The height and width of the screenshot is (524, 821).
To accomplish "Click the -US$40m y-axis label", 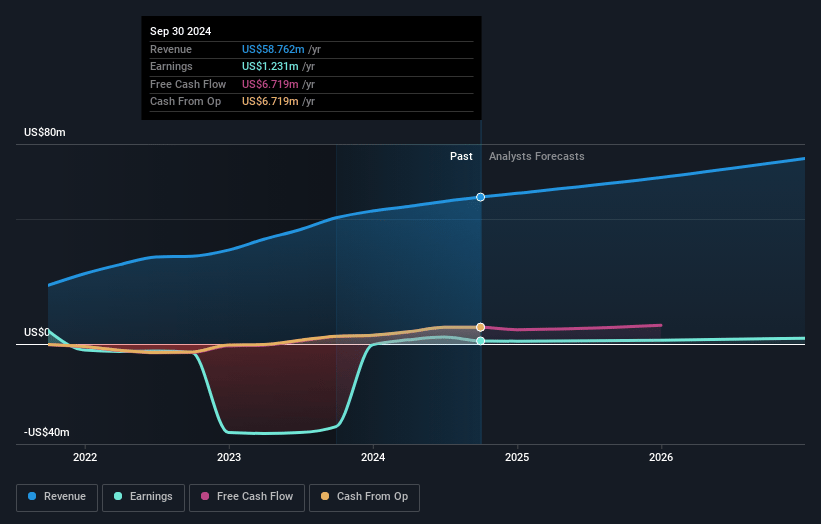I will (47, 432).
